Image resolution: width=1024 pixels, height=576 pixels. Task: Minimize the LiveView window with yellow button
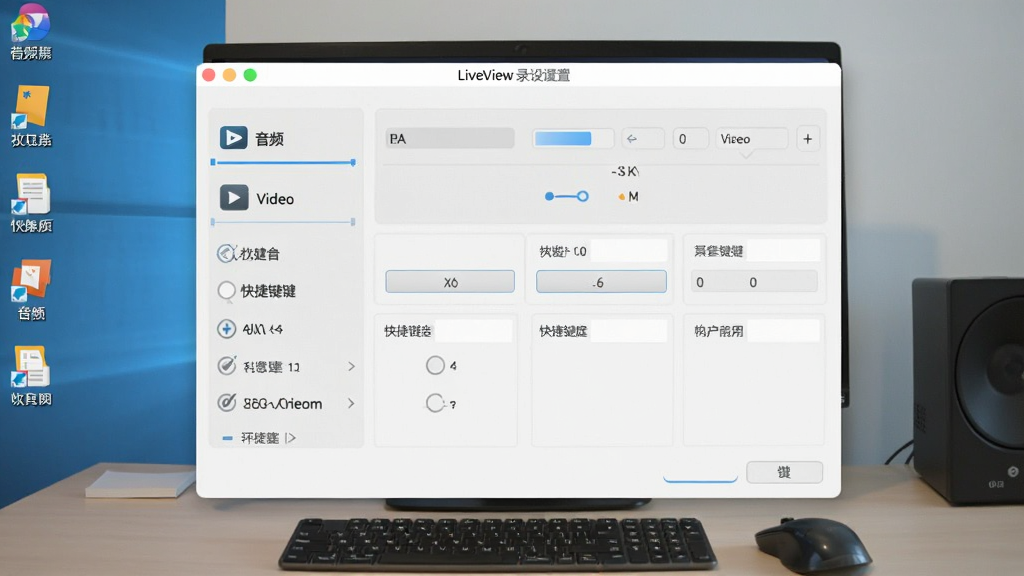pyautogui.click(x=229, y=75)
